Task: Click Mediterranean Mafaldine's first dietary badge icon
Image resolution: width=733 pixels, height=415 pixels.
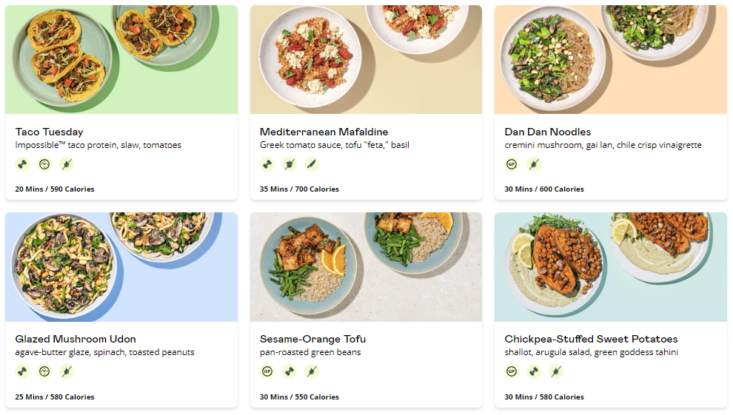Action: point(267,164)
